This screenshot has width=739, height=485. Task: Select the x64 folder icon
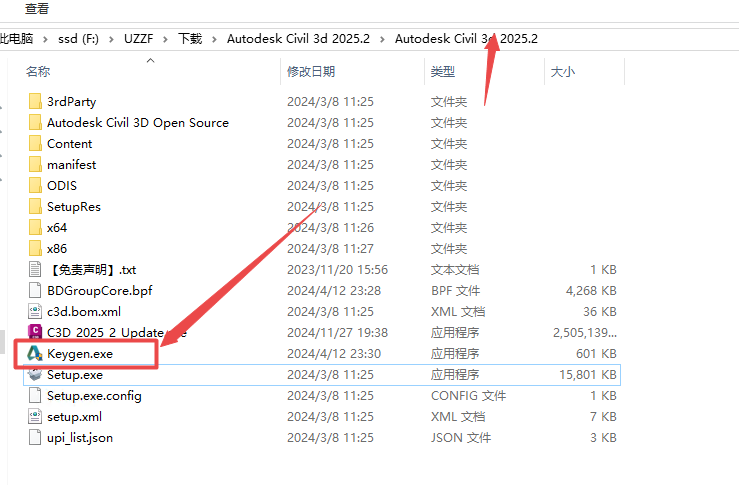pyautogui.click(x=35, y=228)
